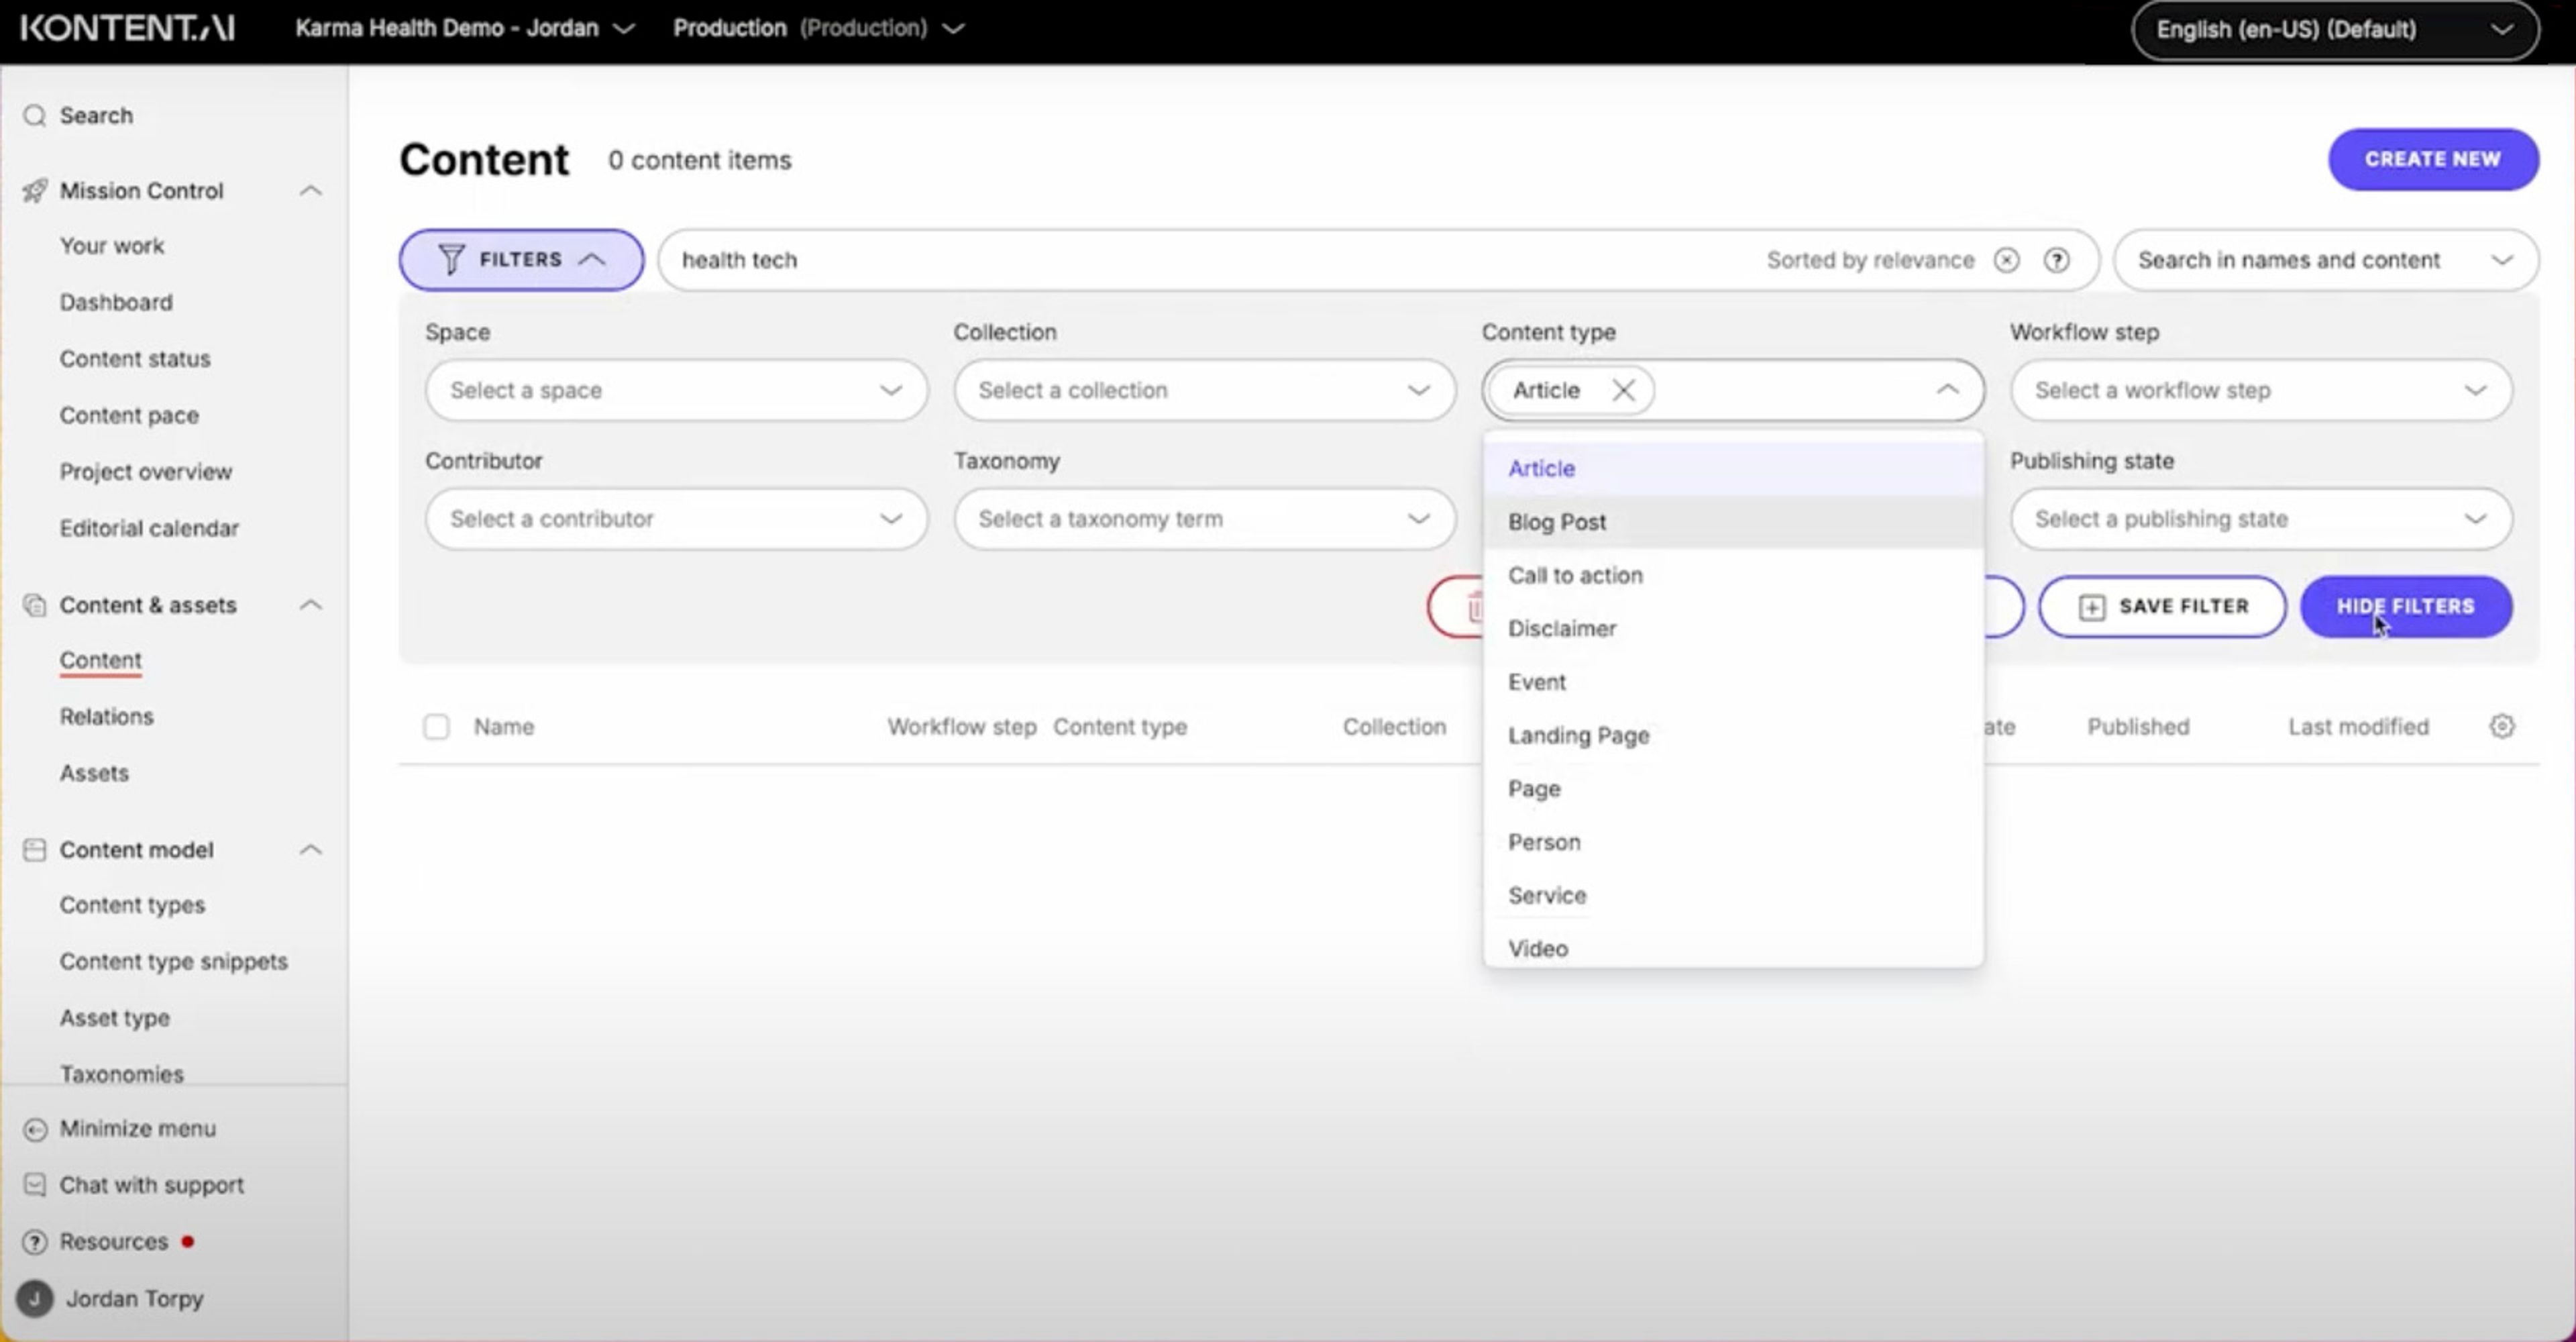The height and width of the screenshot is (1342, 2576).
Task: Click the Minimize menu arrow icon
Action: 35,1129
